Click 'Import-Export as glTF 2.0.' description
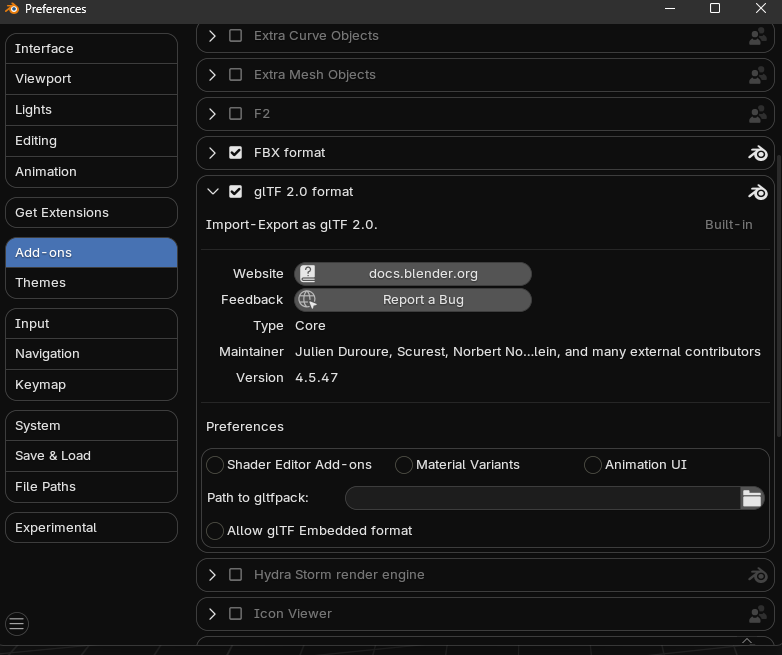This screenshot has height=655, width=782. pyautogui.click(x=292, y=224)
